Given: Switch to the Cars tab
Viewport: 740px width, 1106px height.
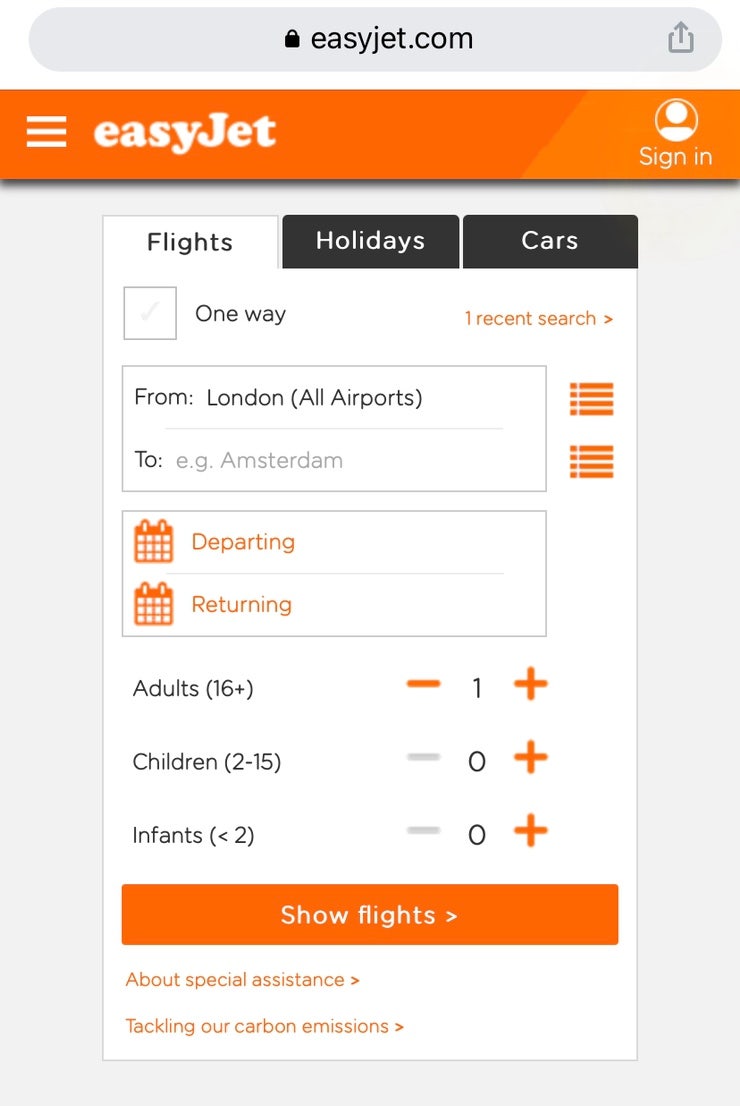Looking at the screenshot, I should [x=549, y=241].
